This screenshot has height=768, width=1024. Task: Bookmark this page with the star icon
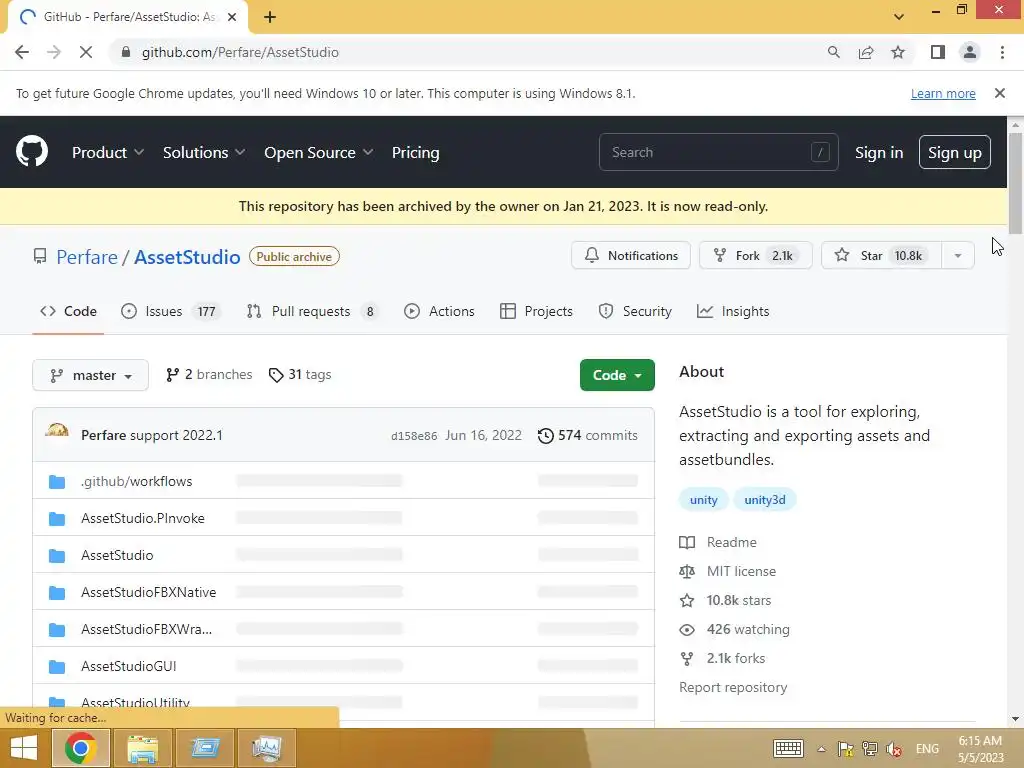click(x=898, y=52)
